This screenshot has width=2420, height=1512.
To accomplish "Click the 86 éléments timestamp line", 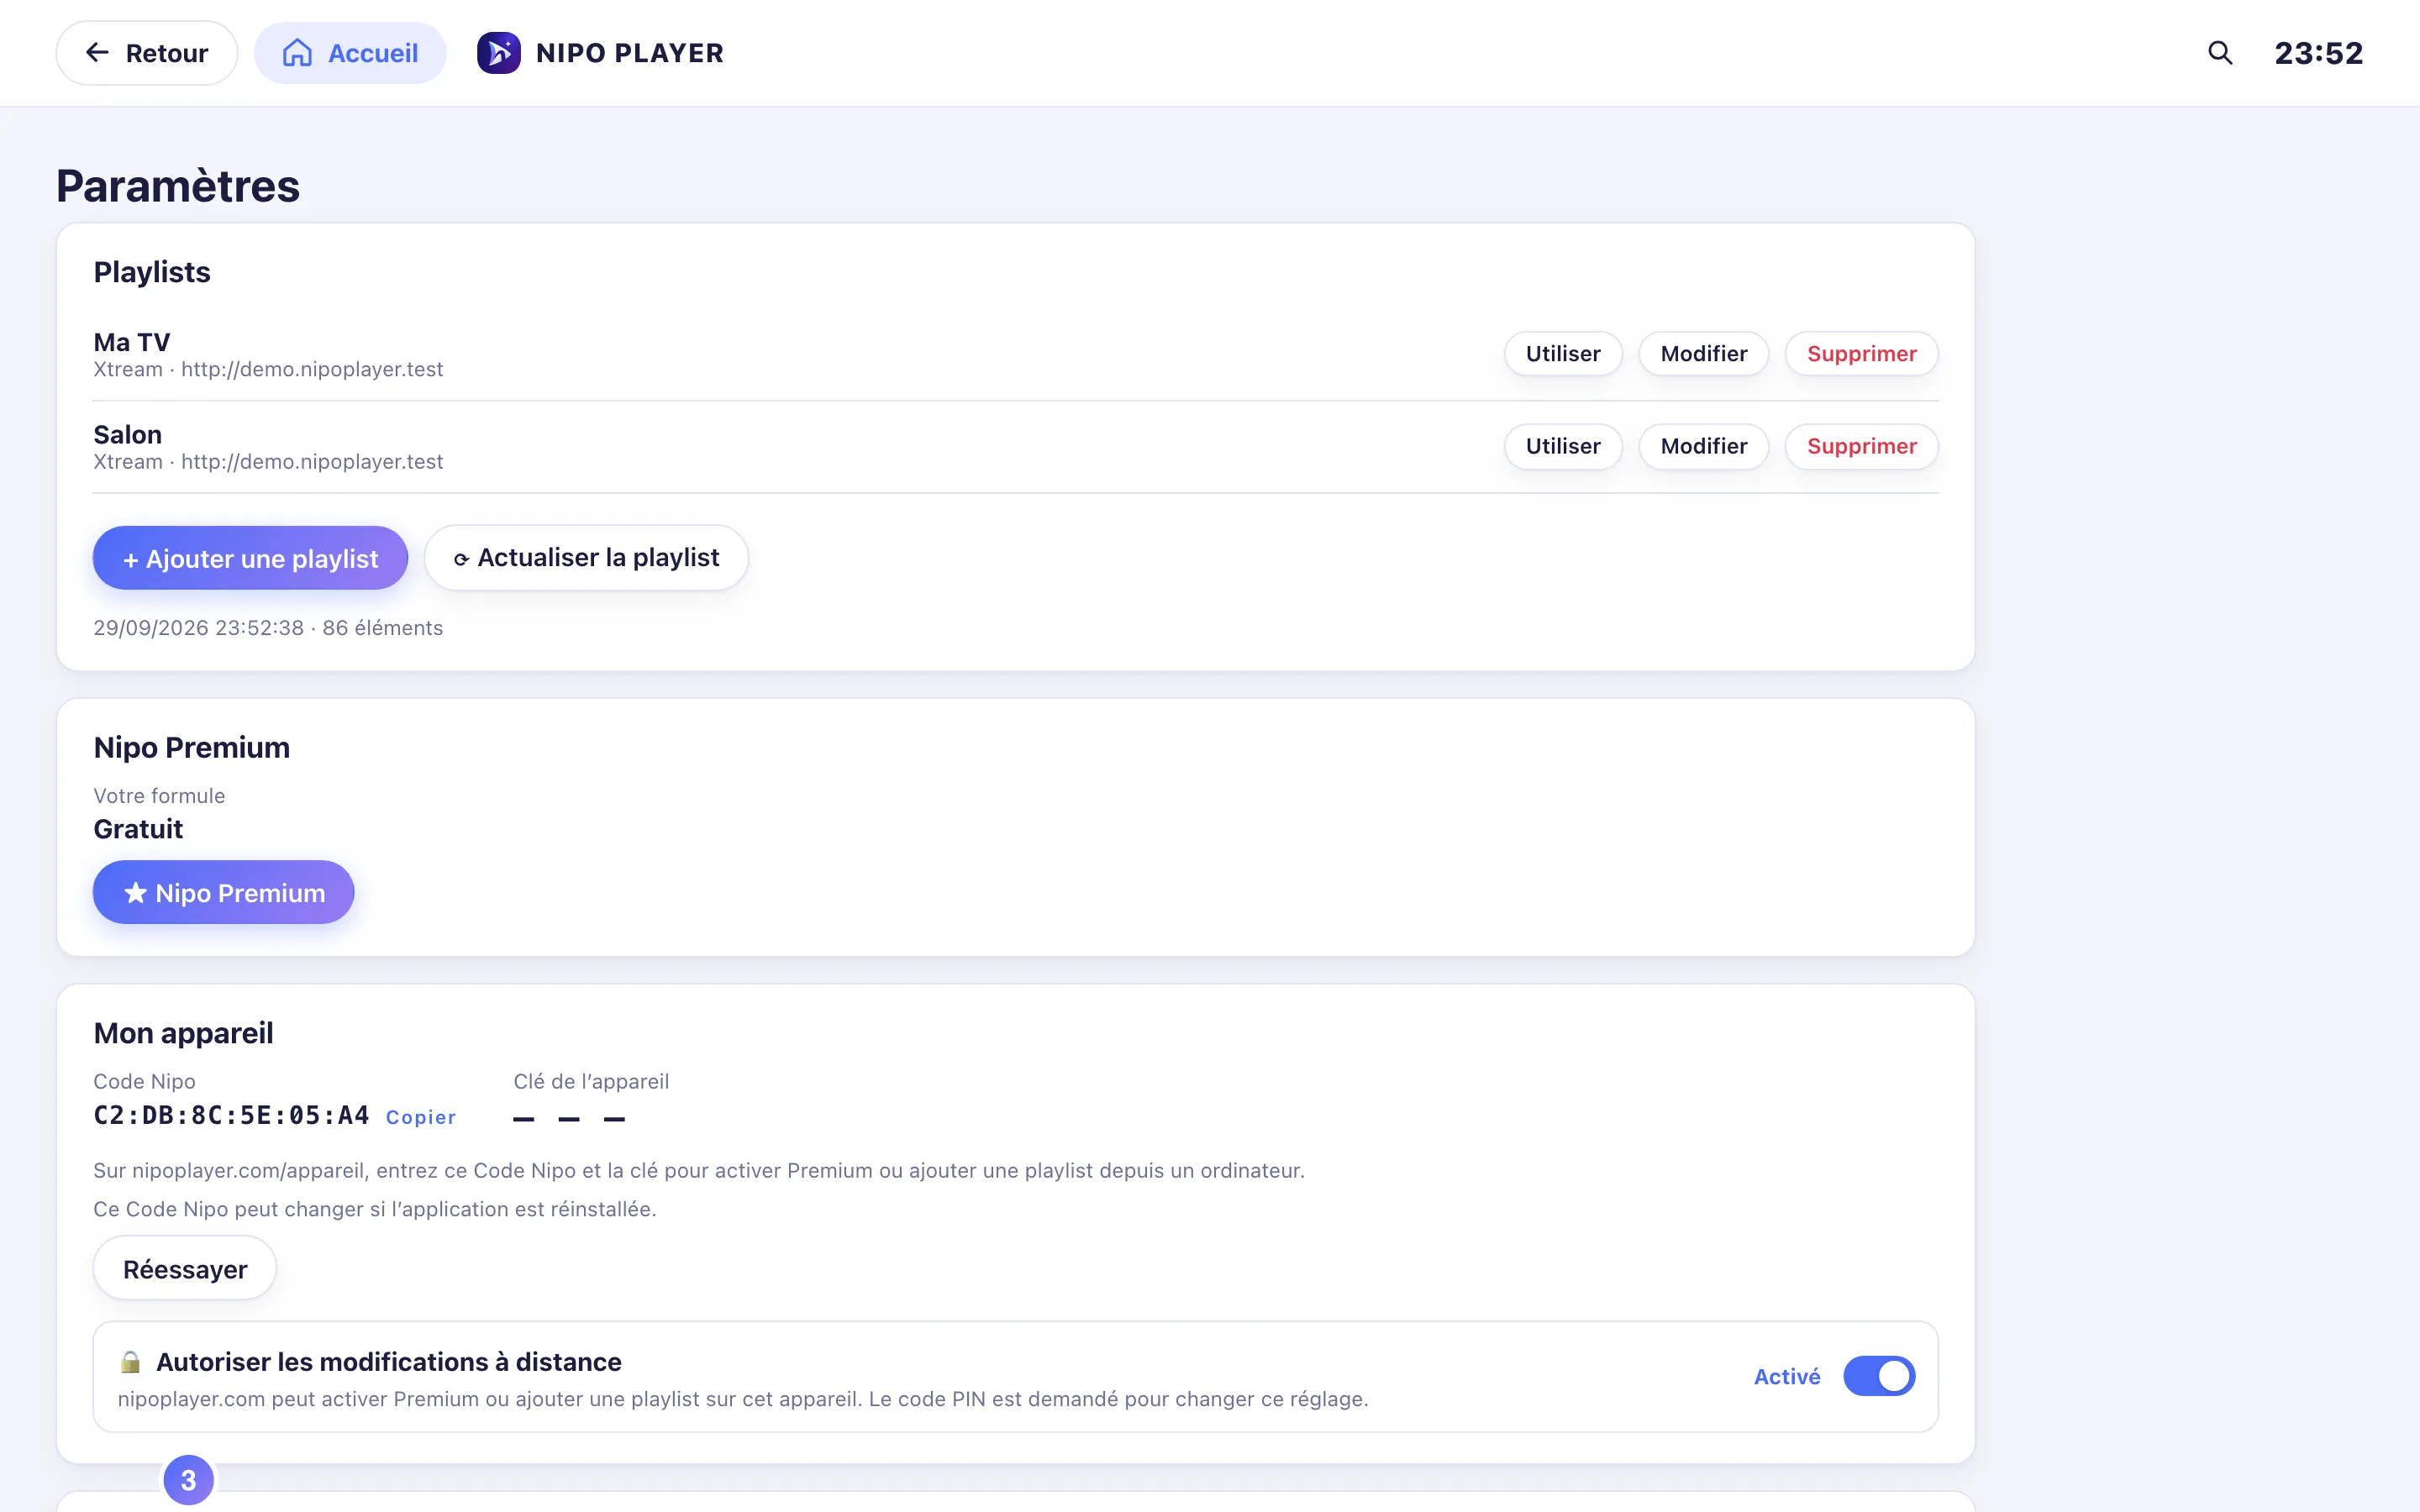I will coord(268,628).
